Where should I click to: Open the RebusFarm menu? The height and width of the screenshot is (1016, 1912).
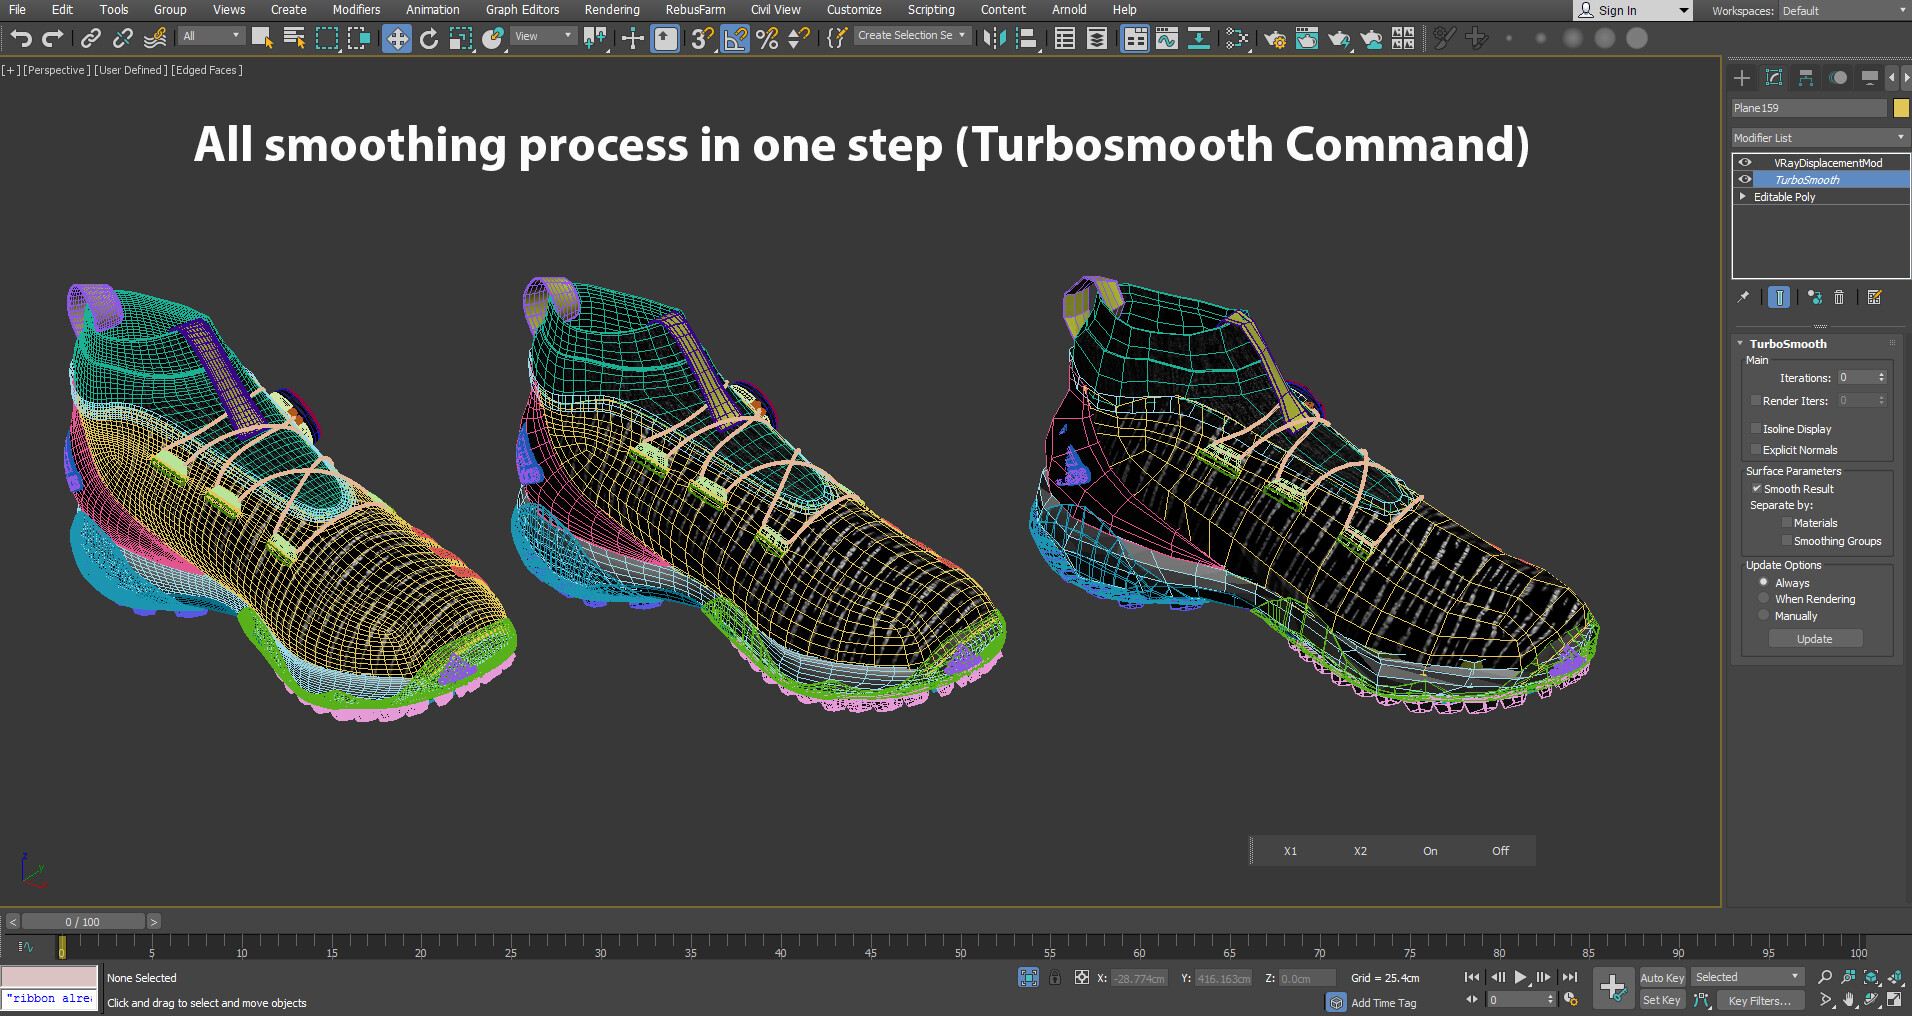695,9
